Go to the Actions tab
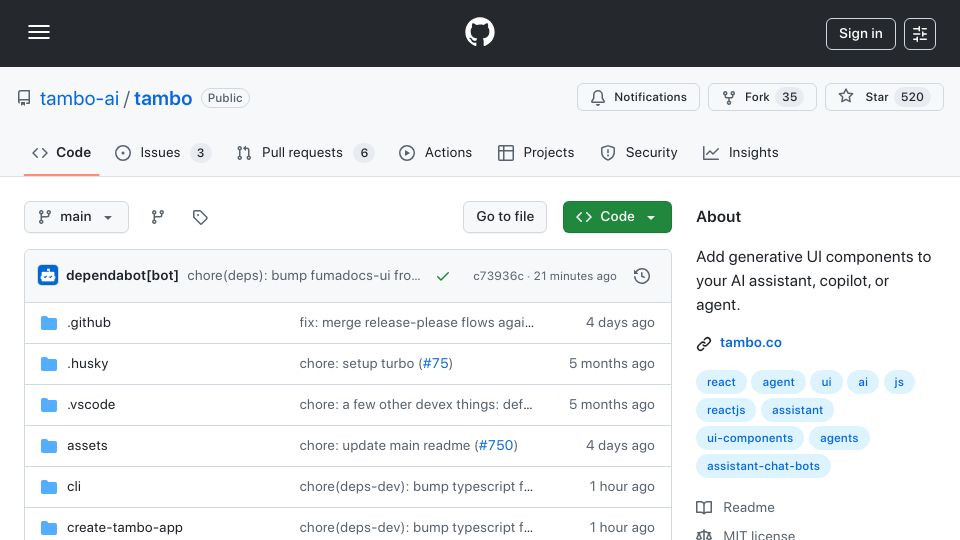 (x=435, y=152)
